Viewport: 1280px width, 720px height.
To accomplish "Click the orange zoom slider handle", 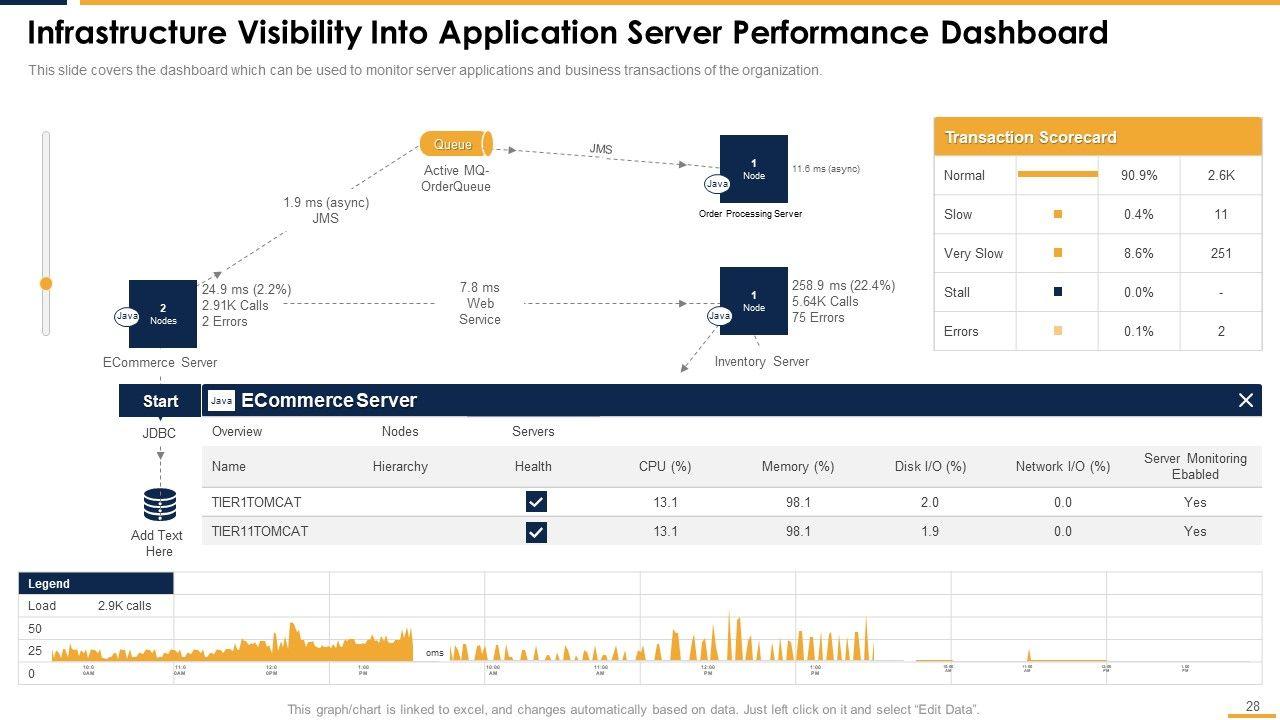I will (45, 284).
